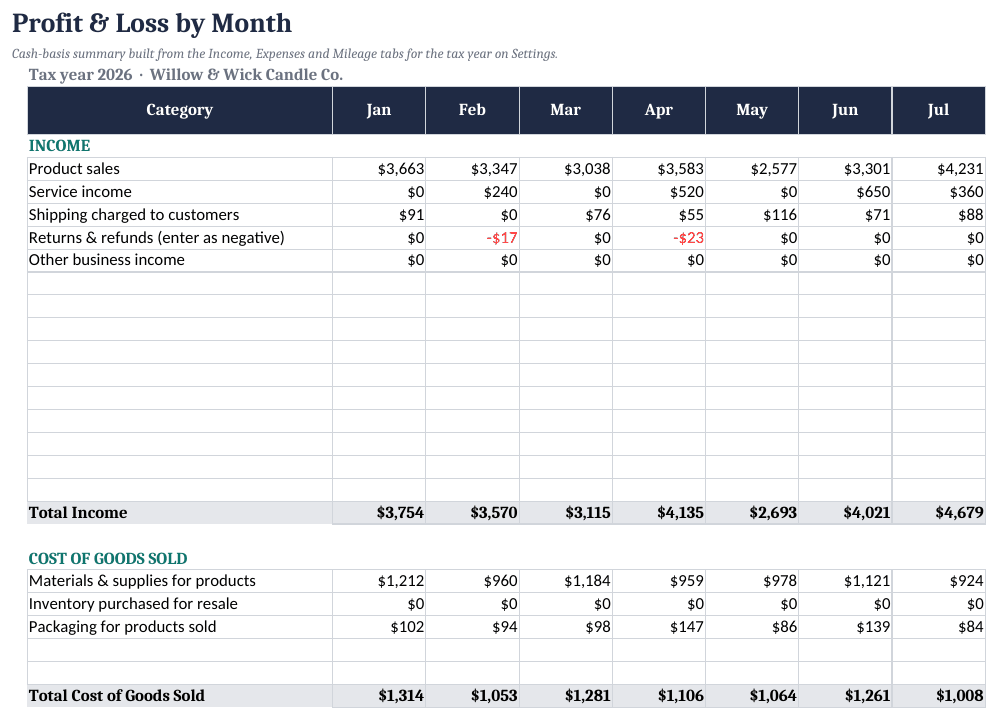This screenshot has width=998, height=720.
Task: Click Mar Materials & supplies cell $1,184
Action: (x=566, y=581)
